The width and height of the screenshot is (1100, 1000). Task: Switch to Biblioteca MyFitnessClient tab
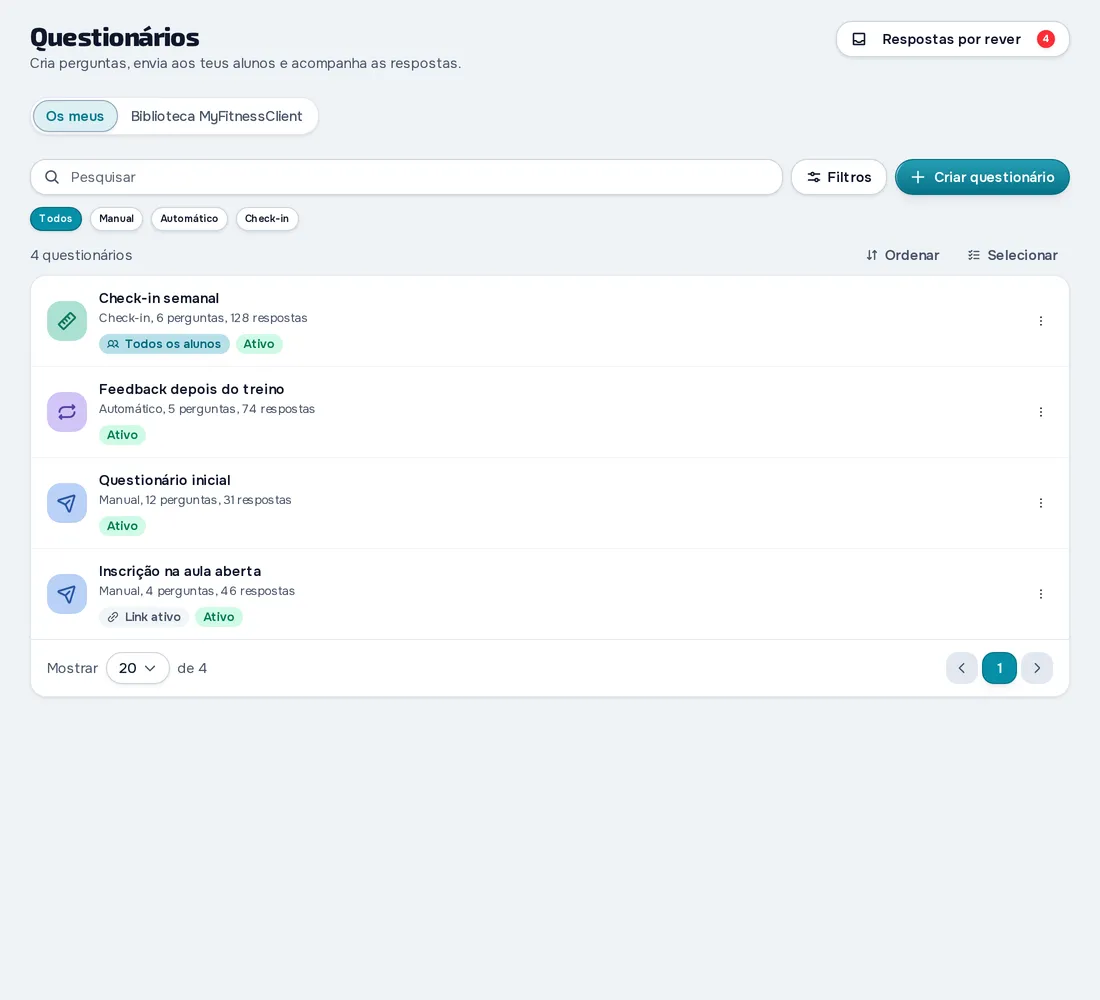(x=216, y=116)
